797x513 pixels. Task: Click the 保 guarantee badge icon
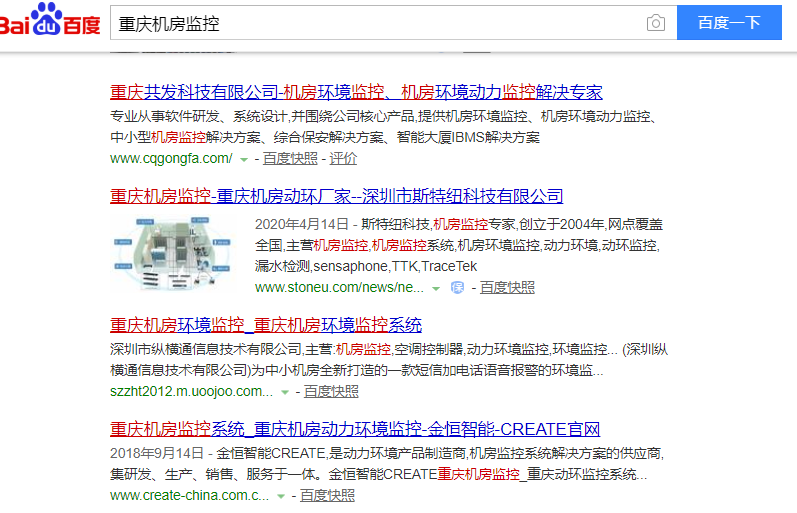click(457, 288)
